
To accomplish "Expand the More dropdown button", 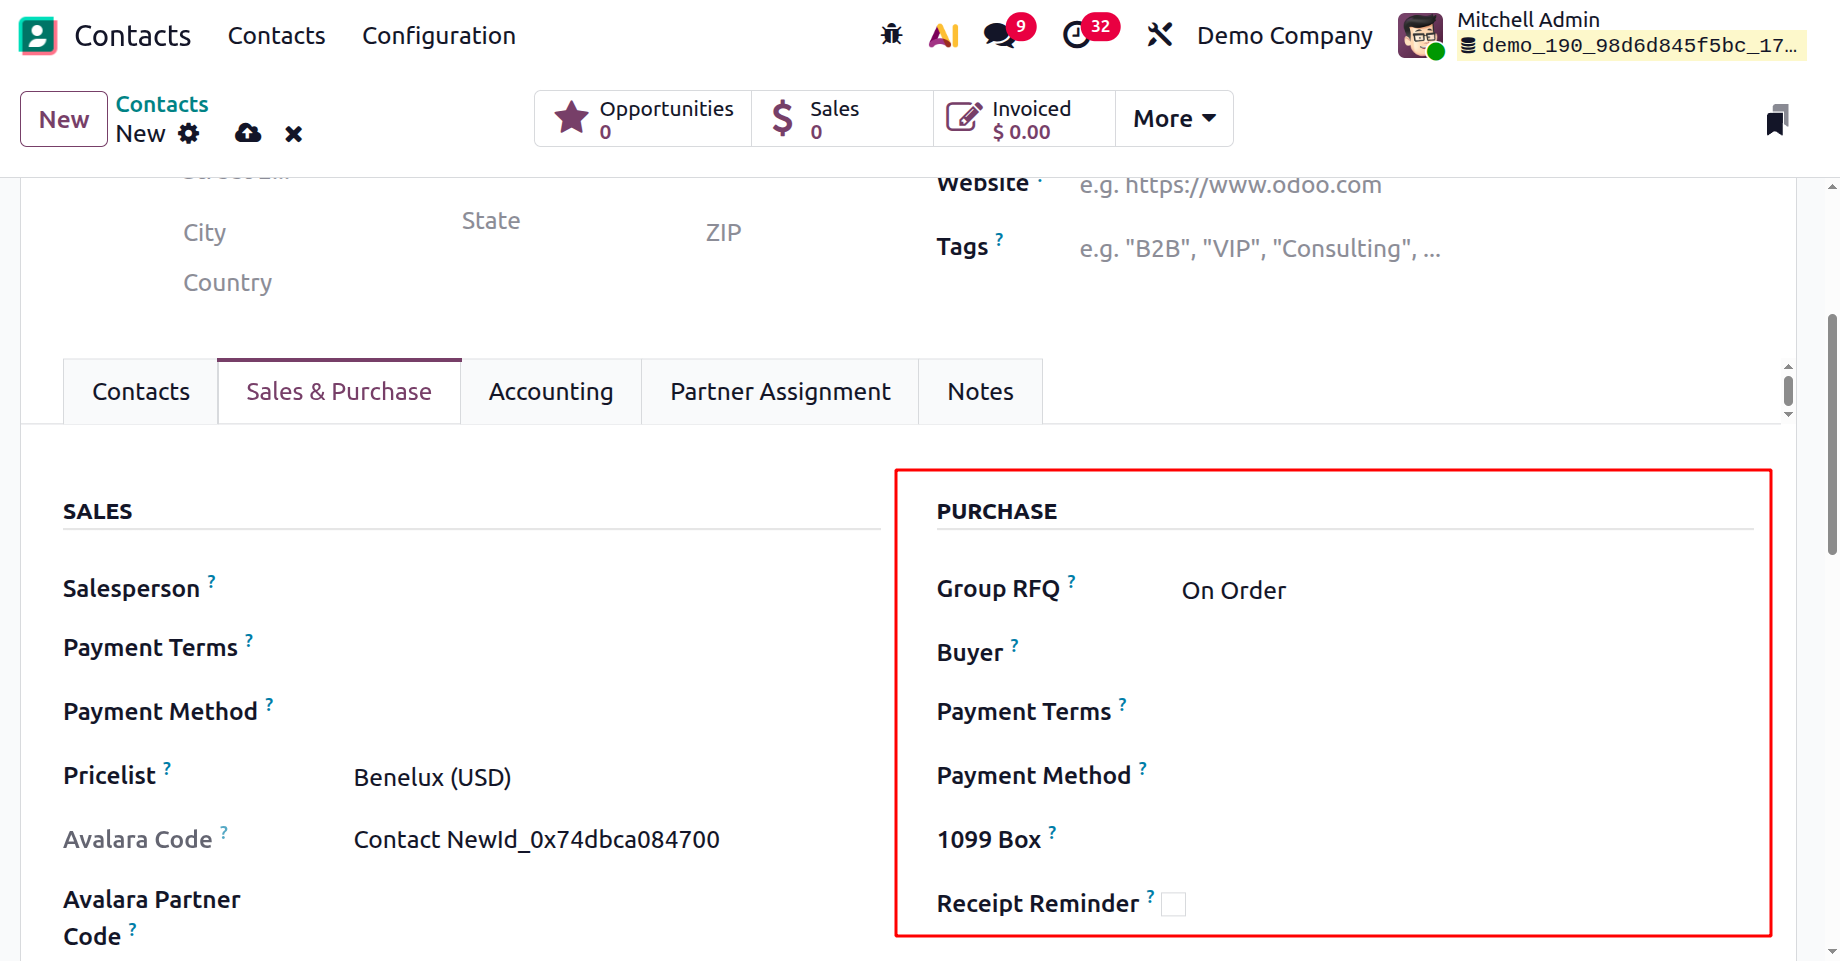I will point(1174,119).
